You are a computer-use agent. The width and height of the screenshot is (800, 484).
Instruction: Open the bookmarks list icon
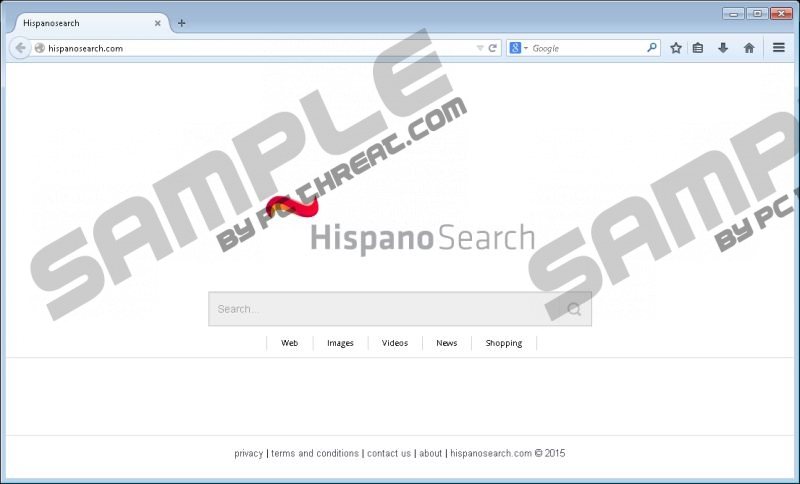point(699,48)
